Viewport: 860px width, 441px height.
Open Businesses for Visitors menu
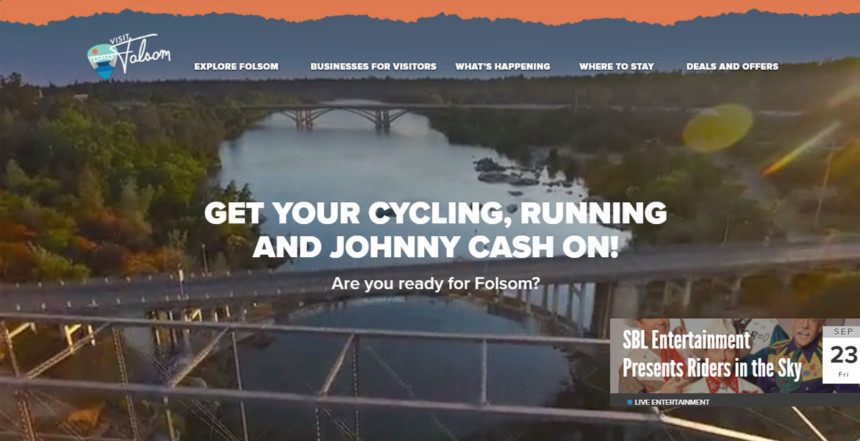(x=374, y=66)
